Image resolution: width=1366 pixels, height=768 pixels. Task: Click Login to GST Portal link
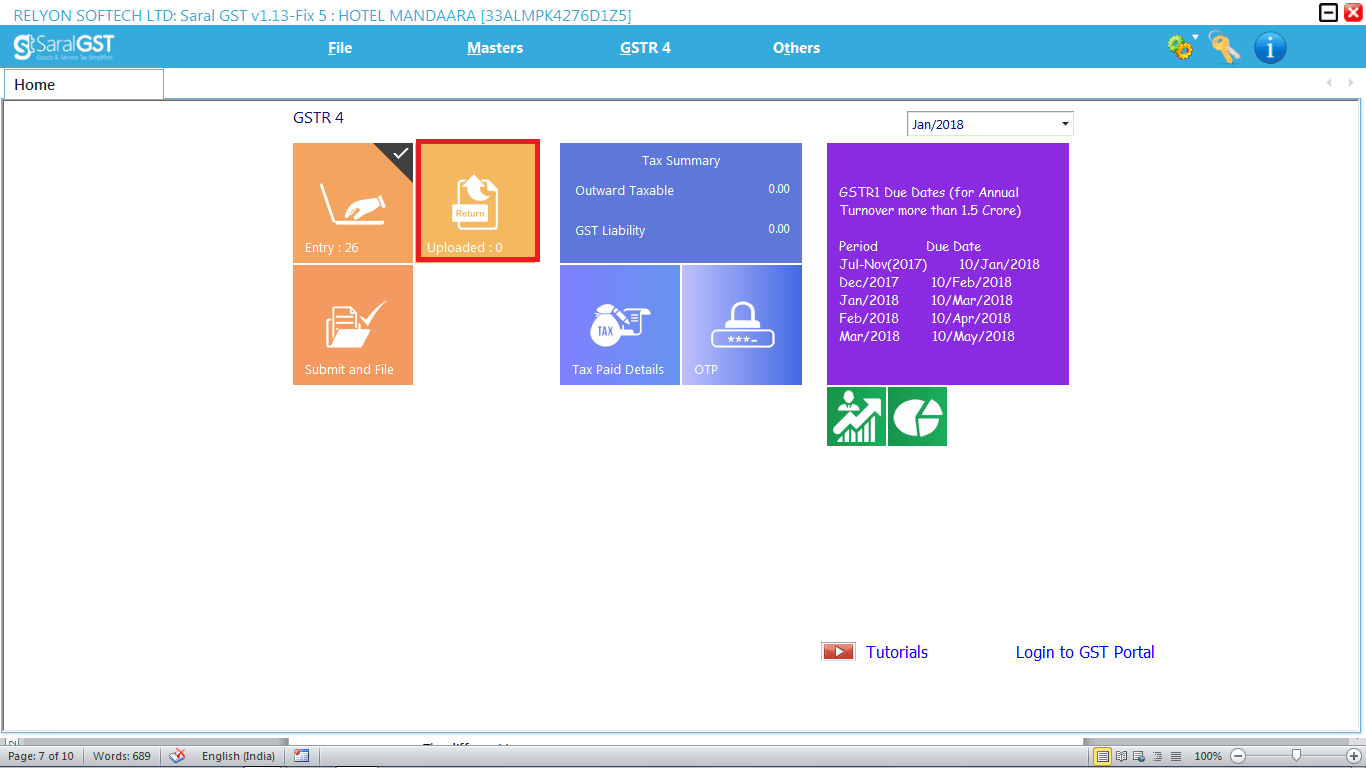click(1085, 652)
